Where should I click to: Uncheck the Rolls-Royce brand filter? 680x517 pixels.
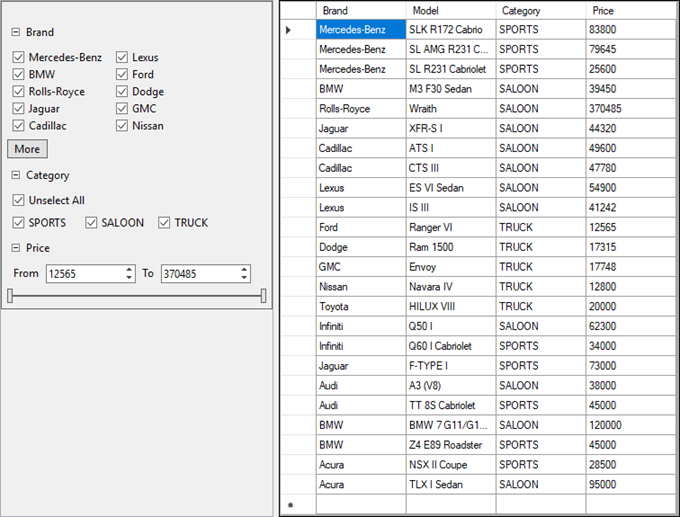pyautogui.click(x=18, y=92)
